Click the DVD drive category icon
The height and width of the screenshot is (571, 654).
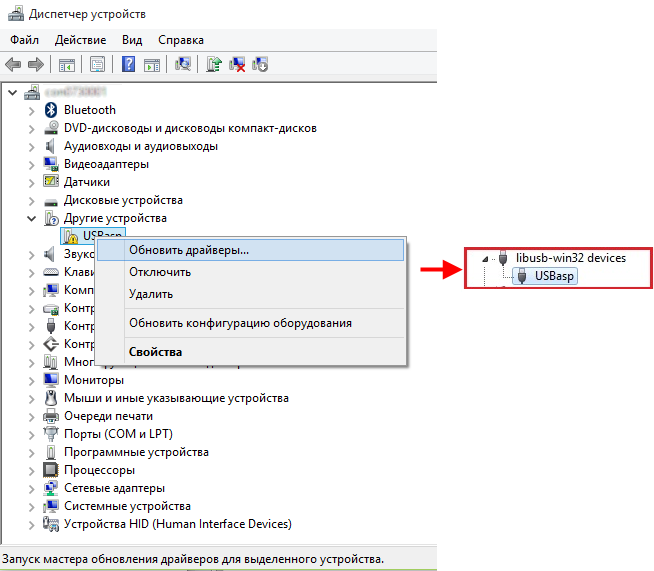51,128
